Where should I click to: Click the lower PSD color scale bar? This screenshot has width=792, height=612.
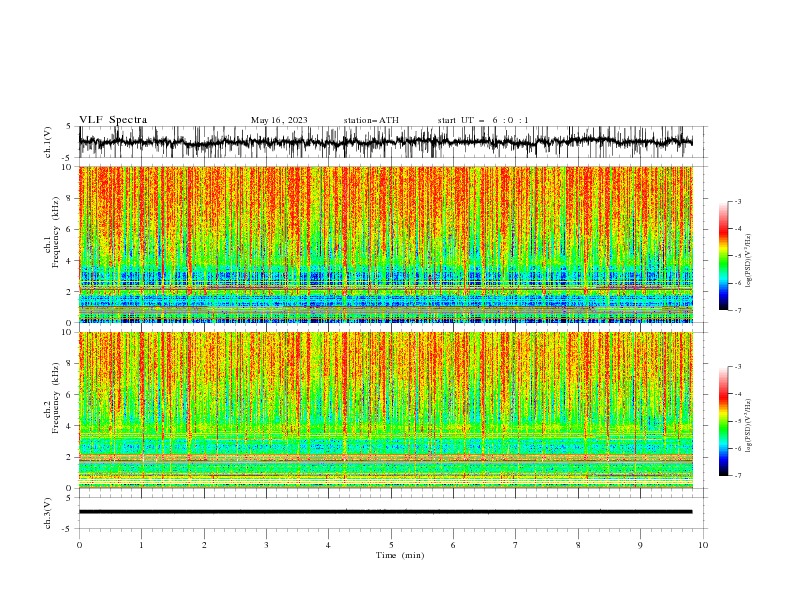point(724,421)
